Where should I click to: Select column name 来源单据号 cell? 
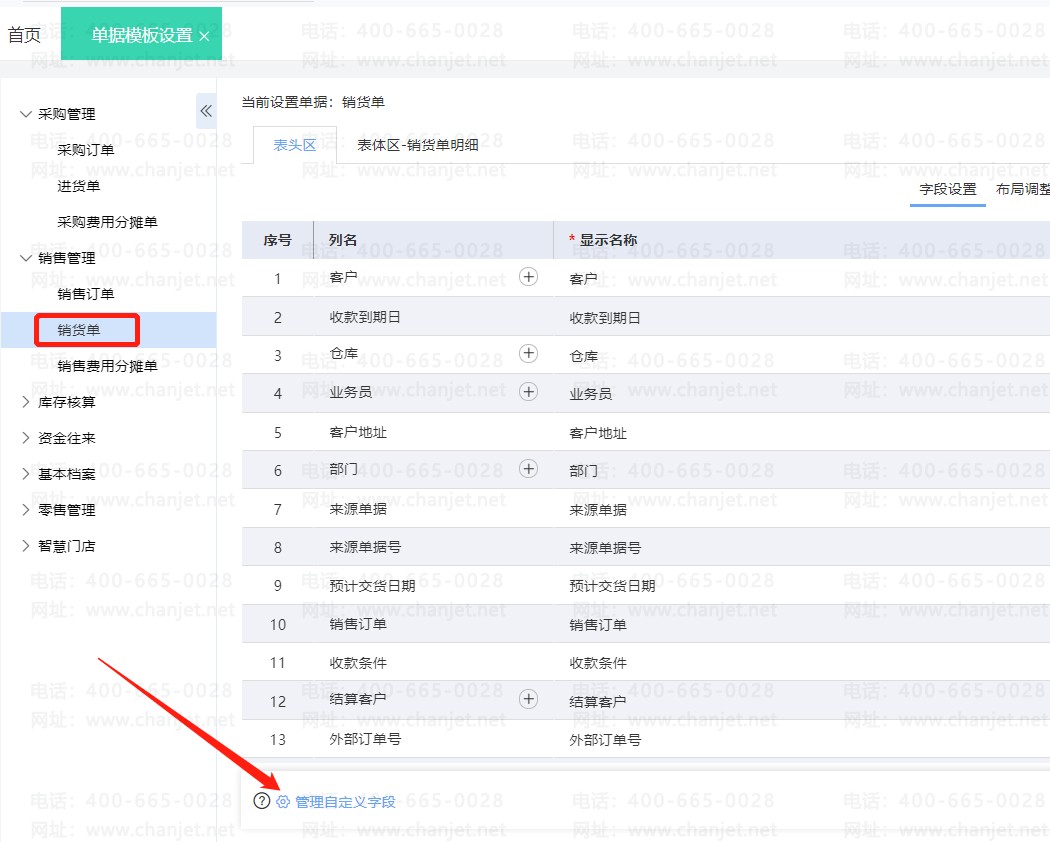coord(365,547)
